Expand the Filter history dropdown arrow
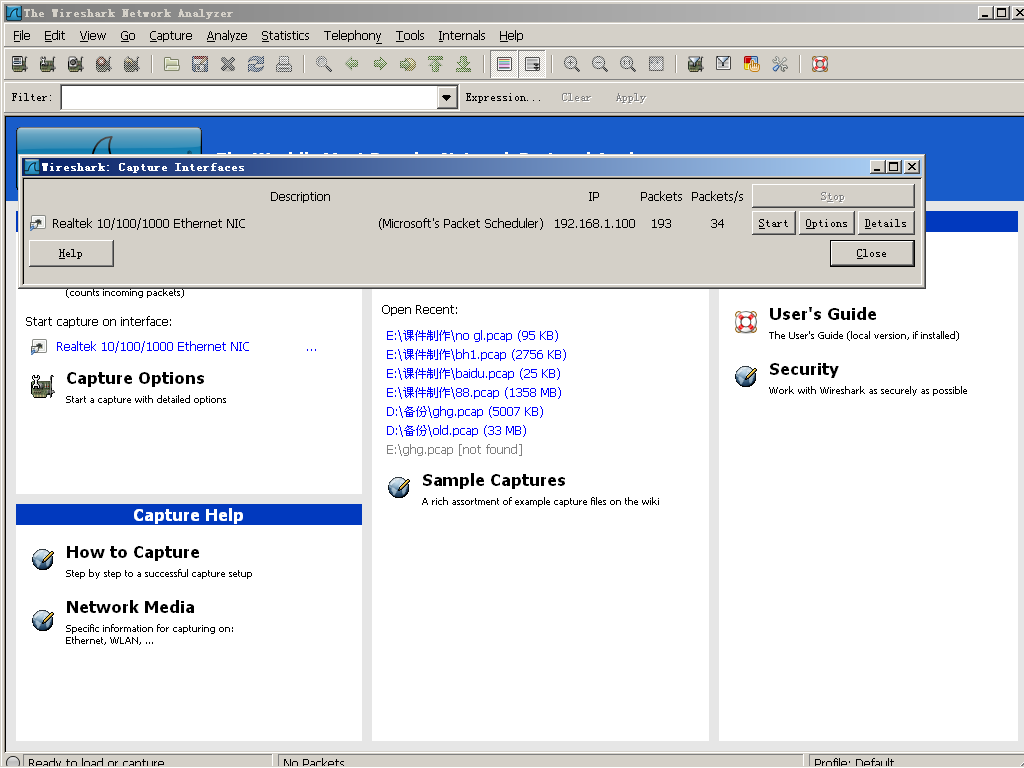The image size is (1024, 768). [447, 98]
